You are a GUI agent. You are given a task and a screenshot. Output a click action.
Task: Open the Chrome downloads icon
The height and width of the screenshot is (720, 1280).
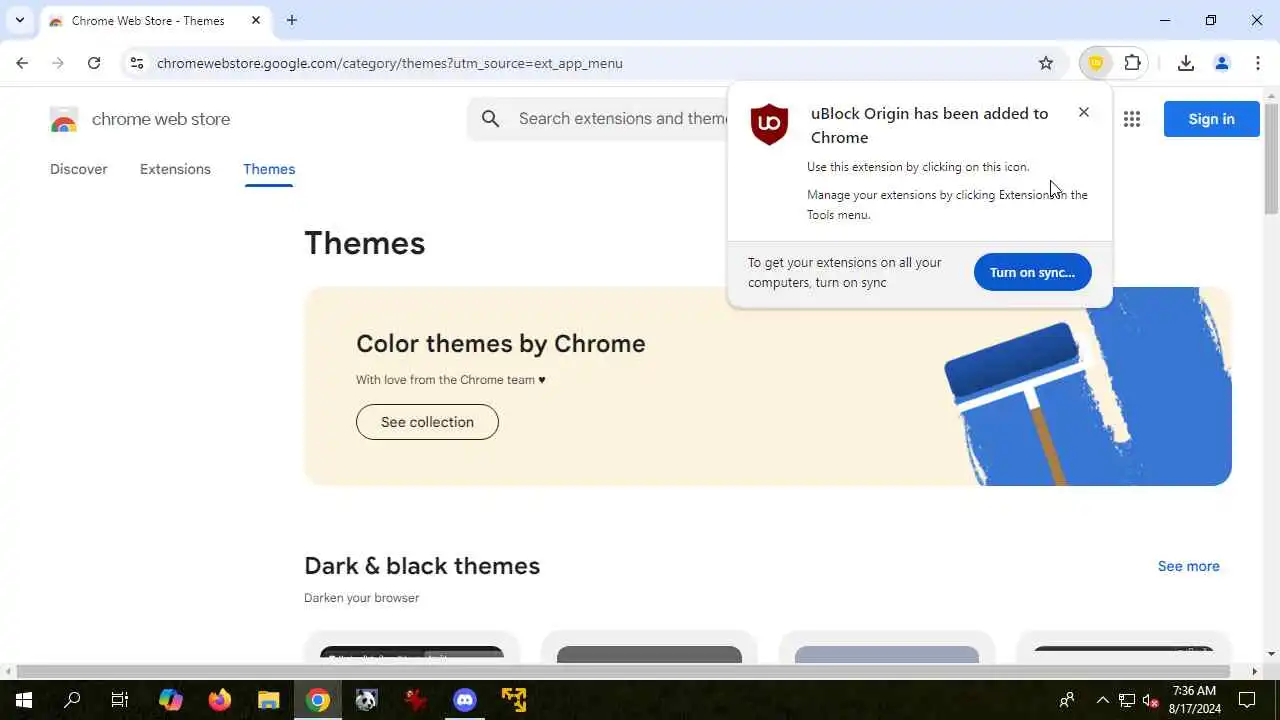click(1186, 63)
